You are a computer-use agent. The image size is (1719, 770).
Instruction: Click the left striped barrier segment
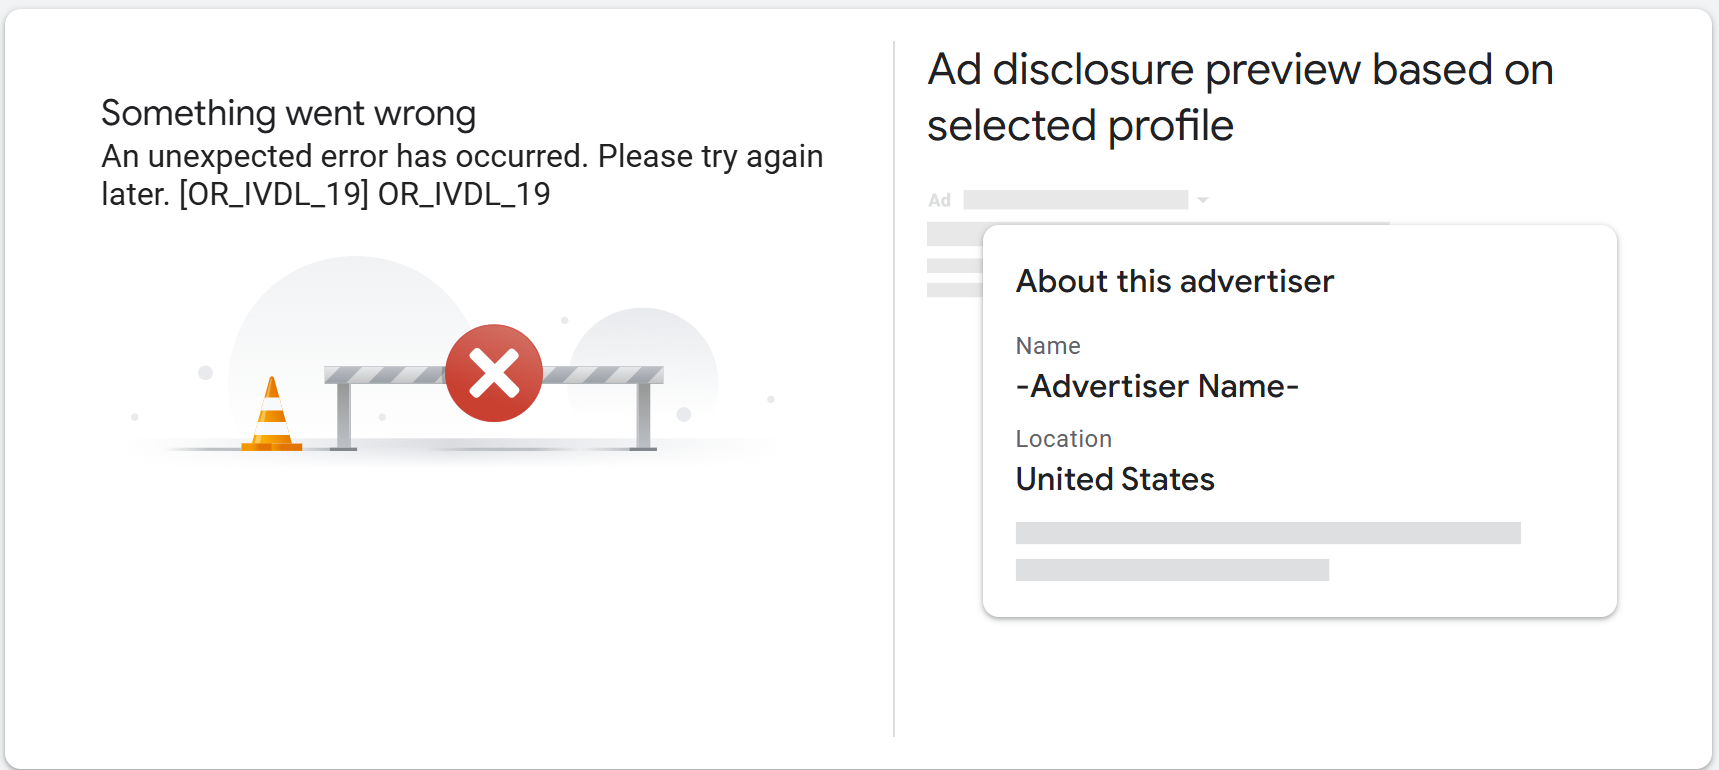tap(385, 375)
